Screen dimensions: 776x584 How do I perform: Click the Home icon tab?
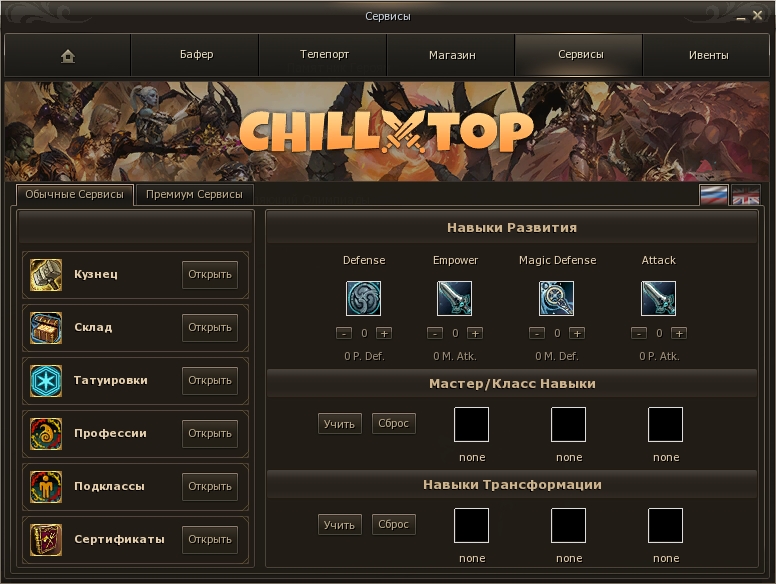click(68, 56)
